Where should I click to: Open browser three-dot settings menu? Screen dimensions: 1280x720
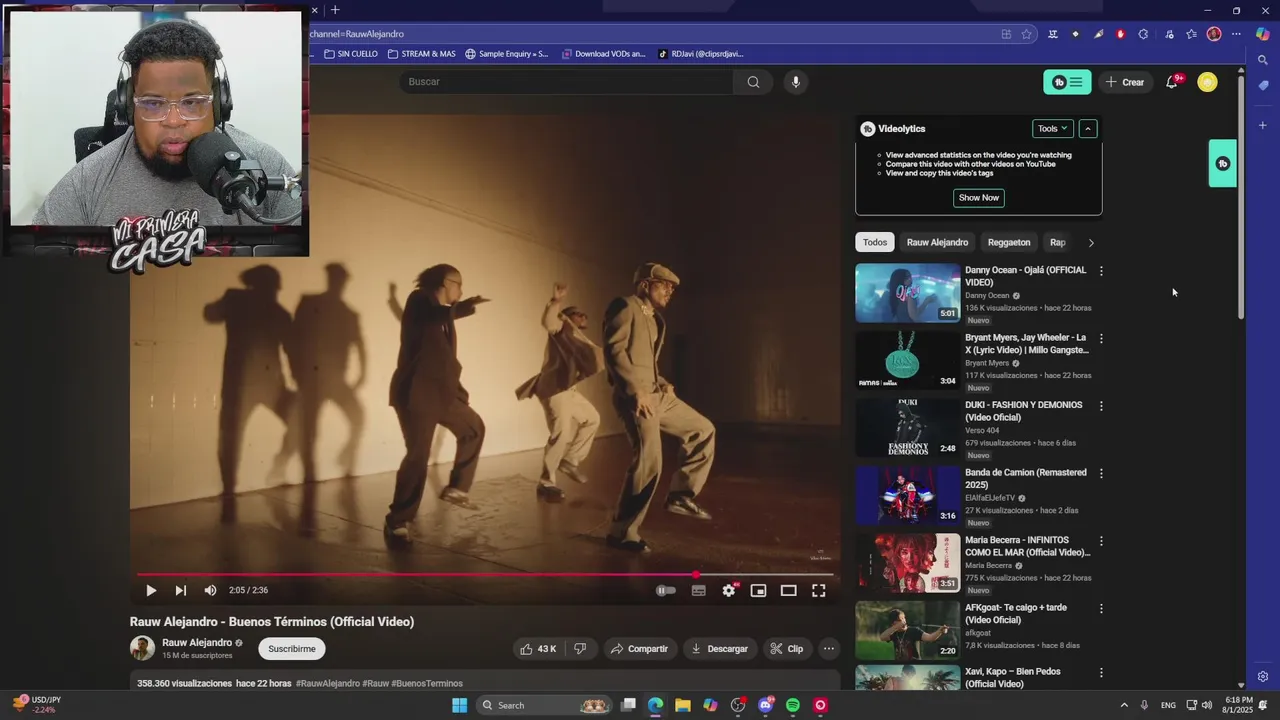pyautogui.click(x=1236, y=34)
